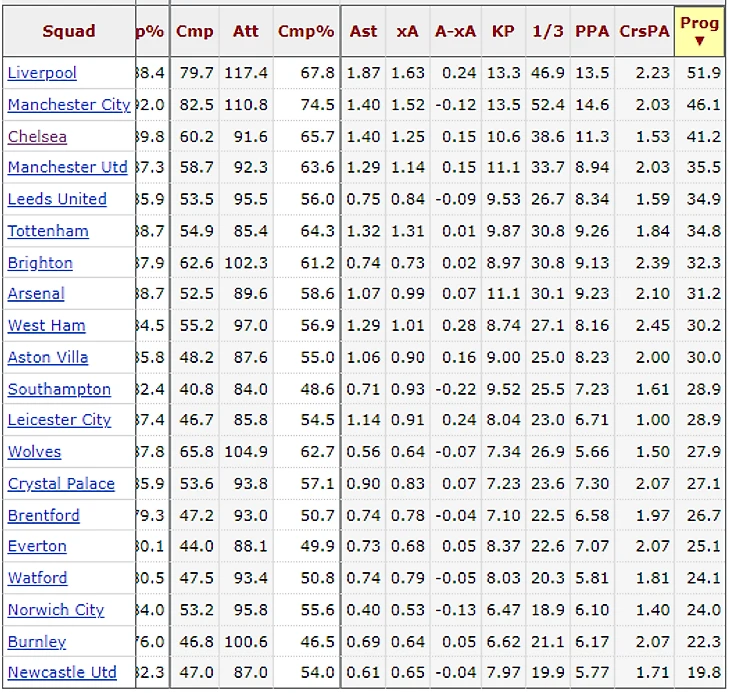Open the Everton squad link

(x=37, y=546)
